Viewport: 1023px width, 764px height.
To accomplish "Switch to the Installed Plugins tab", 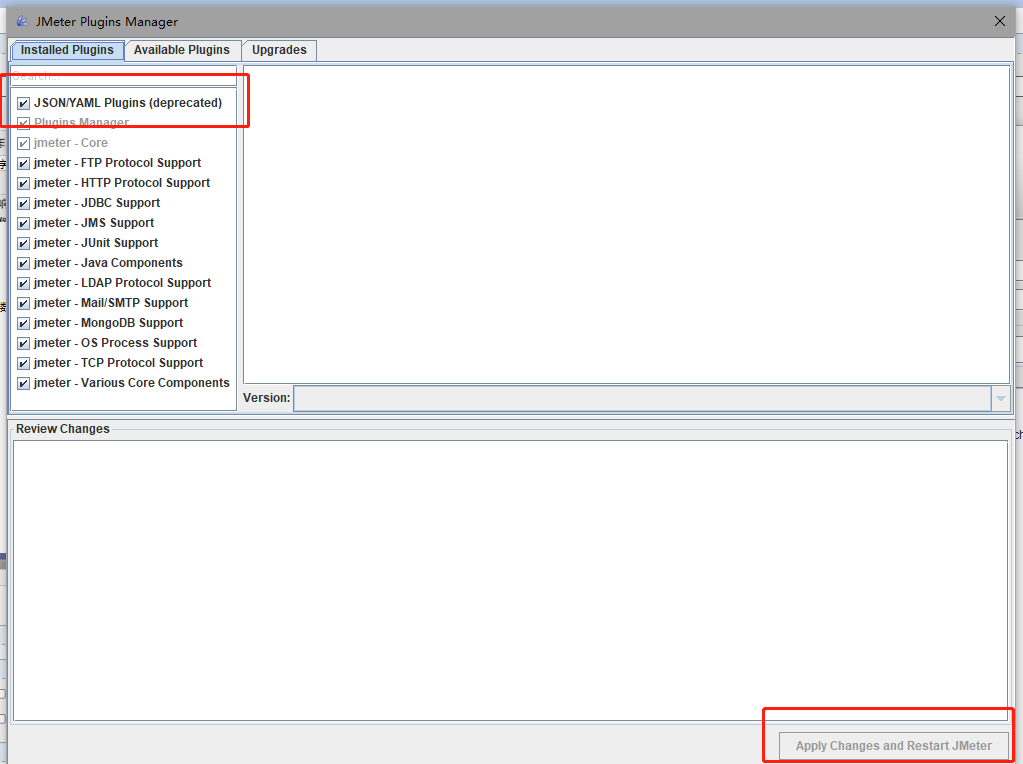I will [x=67, y=50].
